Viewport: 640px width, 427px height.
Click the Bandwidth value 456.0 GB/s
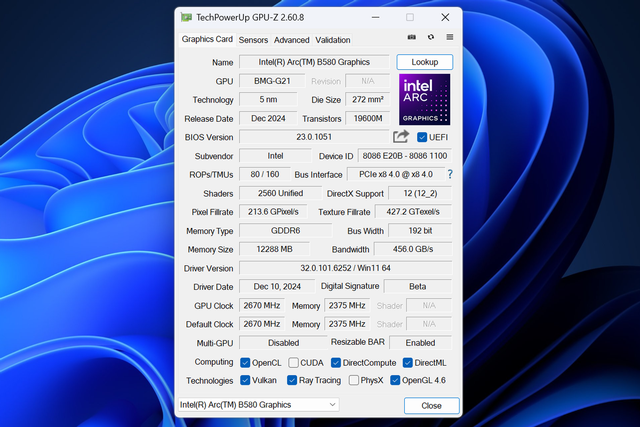[413, 249]
